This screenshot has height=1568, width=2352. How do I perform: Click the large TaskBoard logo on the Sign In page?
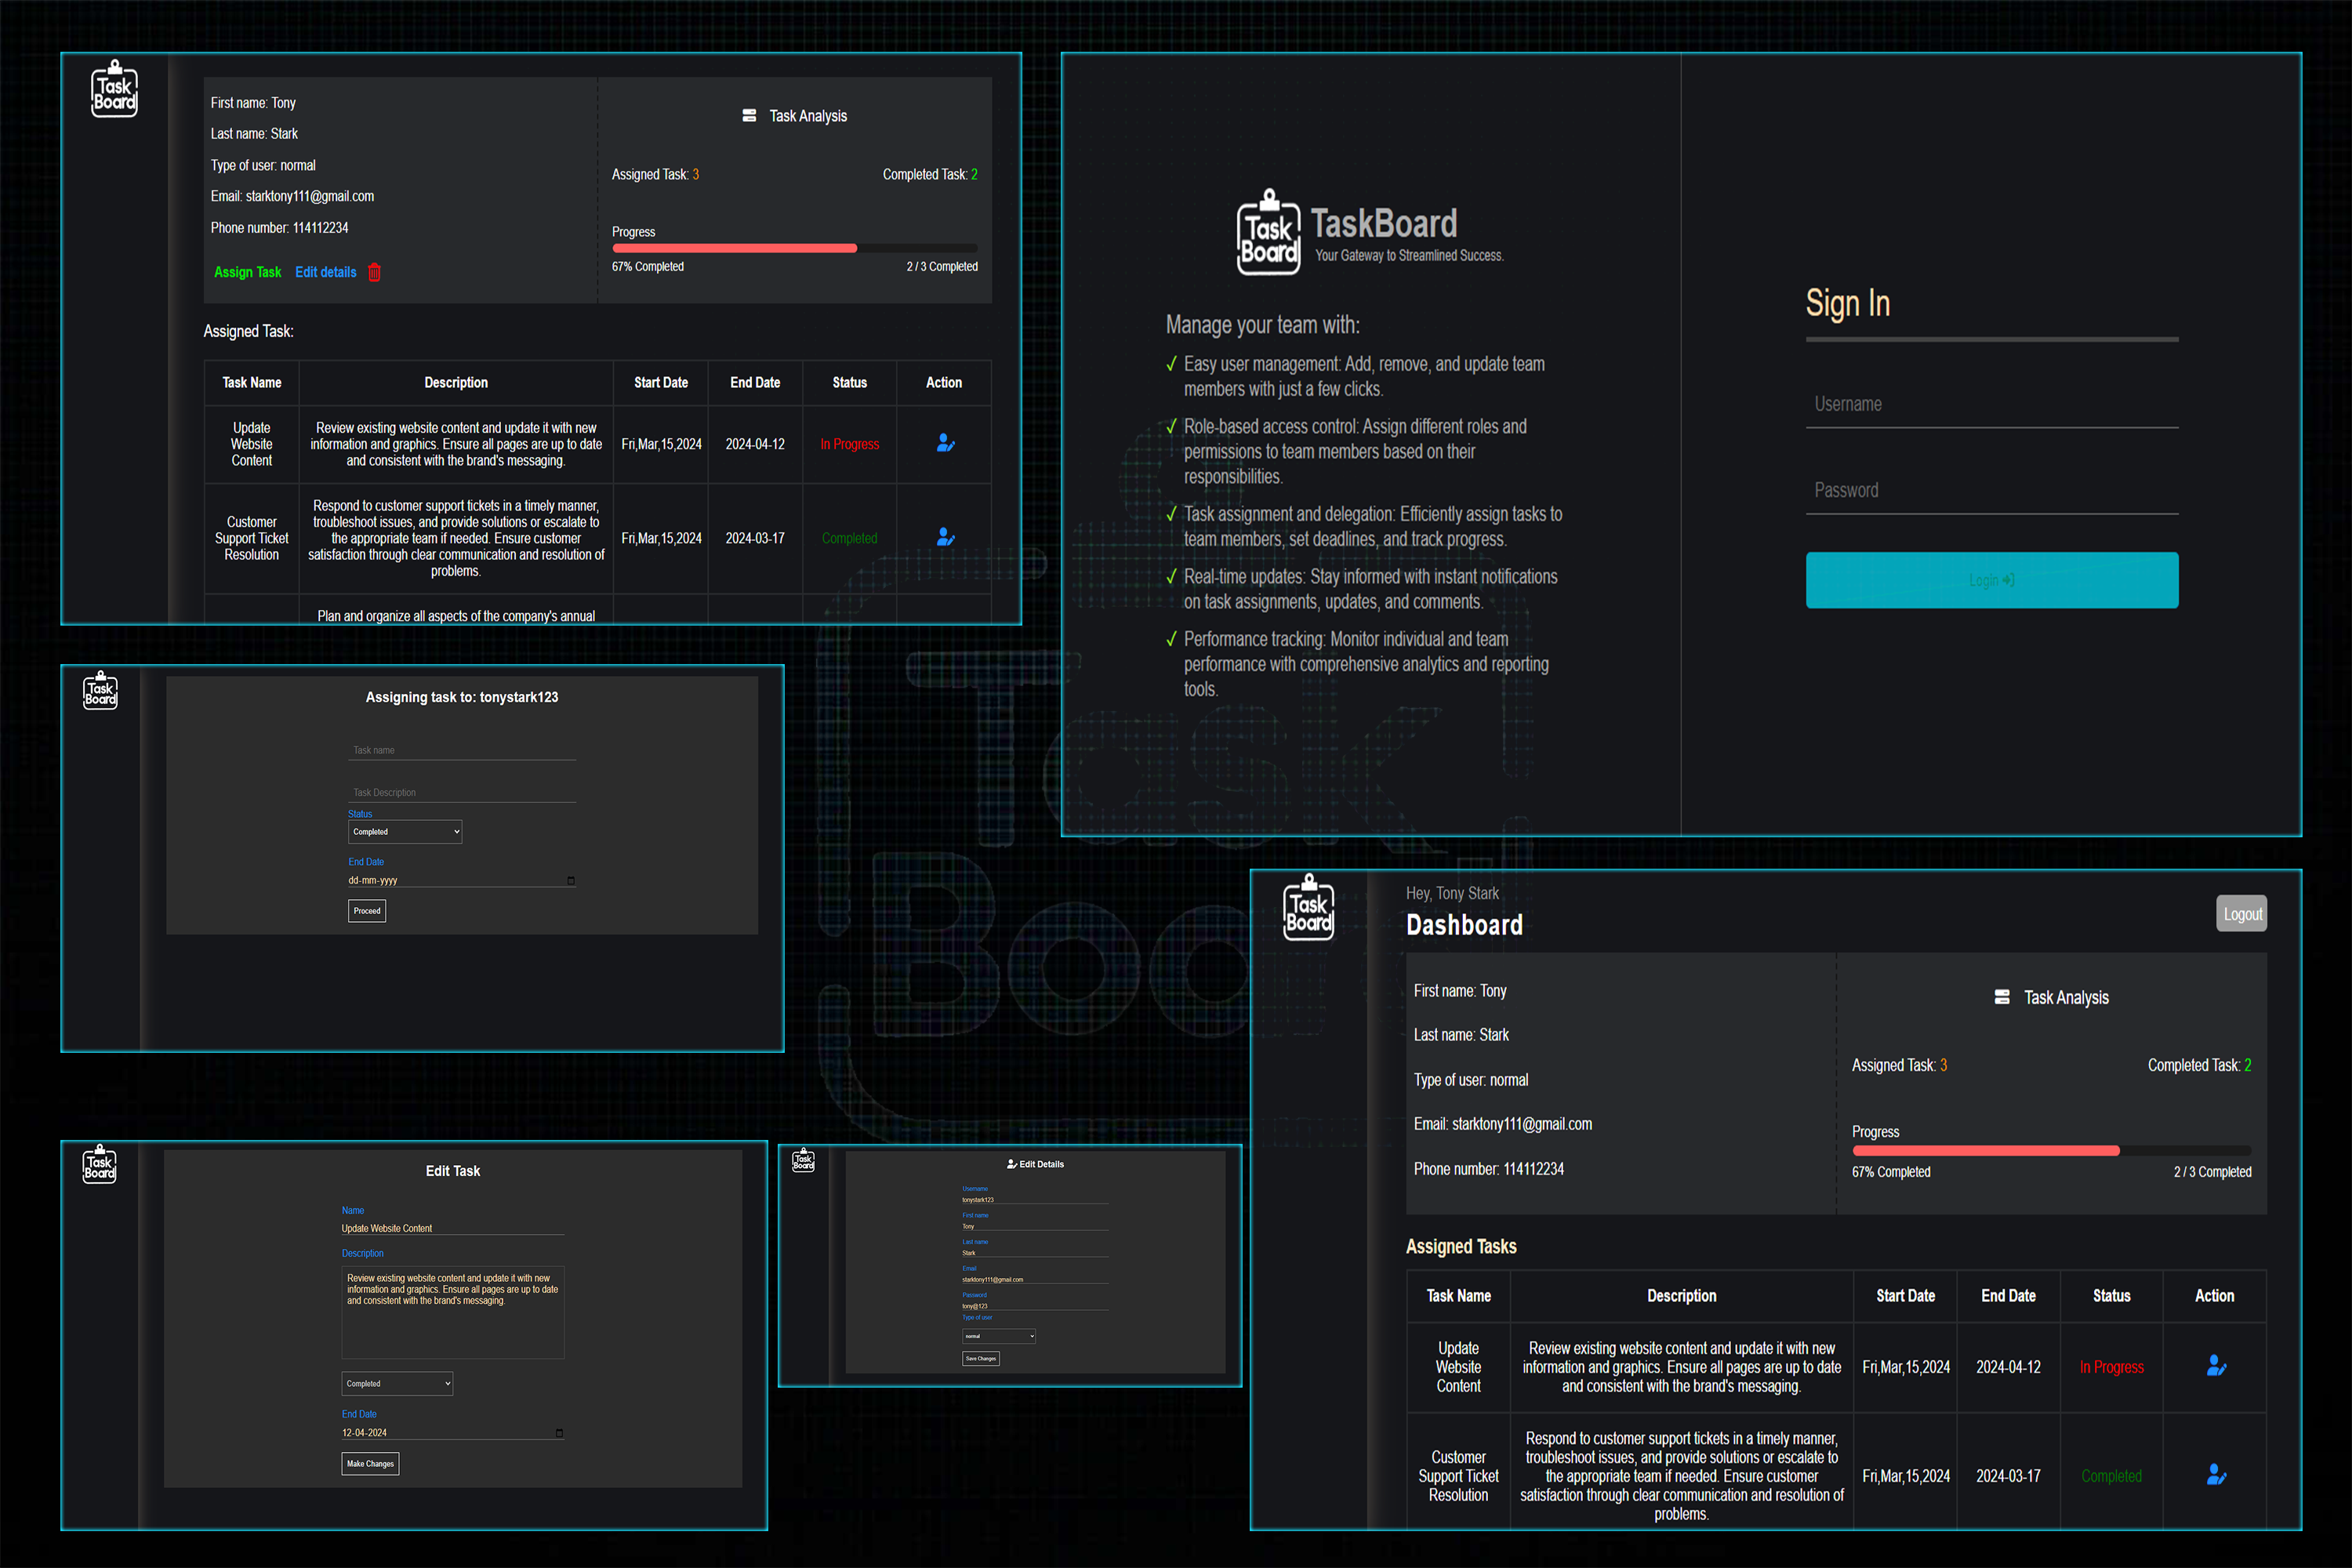[1268, 232]
